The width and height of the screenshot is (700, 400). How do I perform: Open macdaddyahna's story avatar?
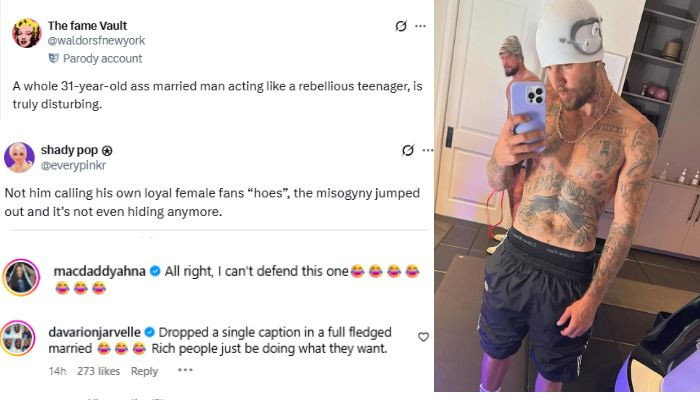point(21,277)
